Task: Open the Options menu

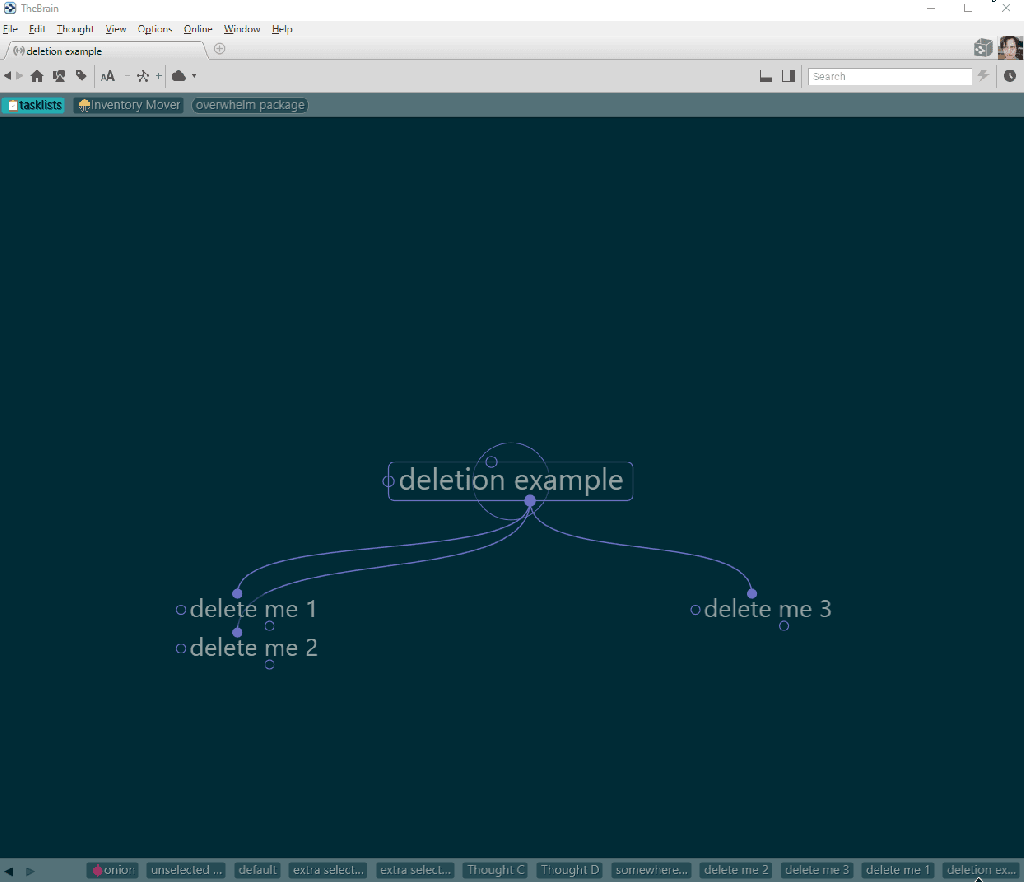Action: pos(155,29)
